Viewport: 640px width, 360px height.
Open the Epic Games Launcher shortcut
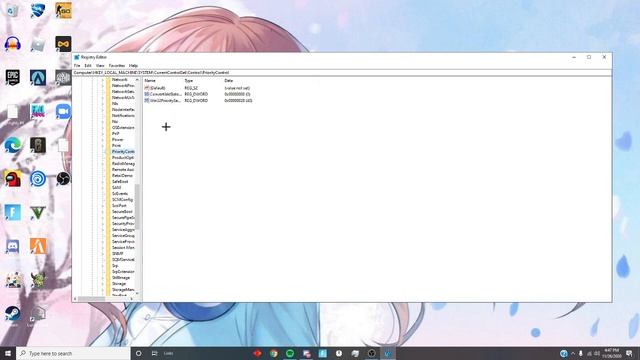13,77
